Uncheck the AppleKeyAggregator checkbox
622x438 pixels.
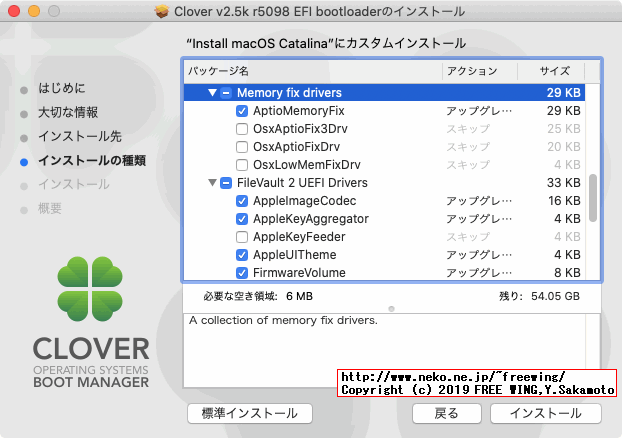click(x=242, y=219)
